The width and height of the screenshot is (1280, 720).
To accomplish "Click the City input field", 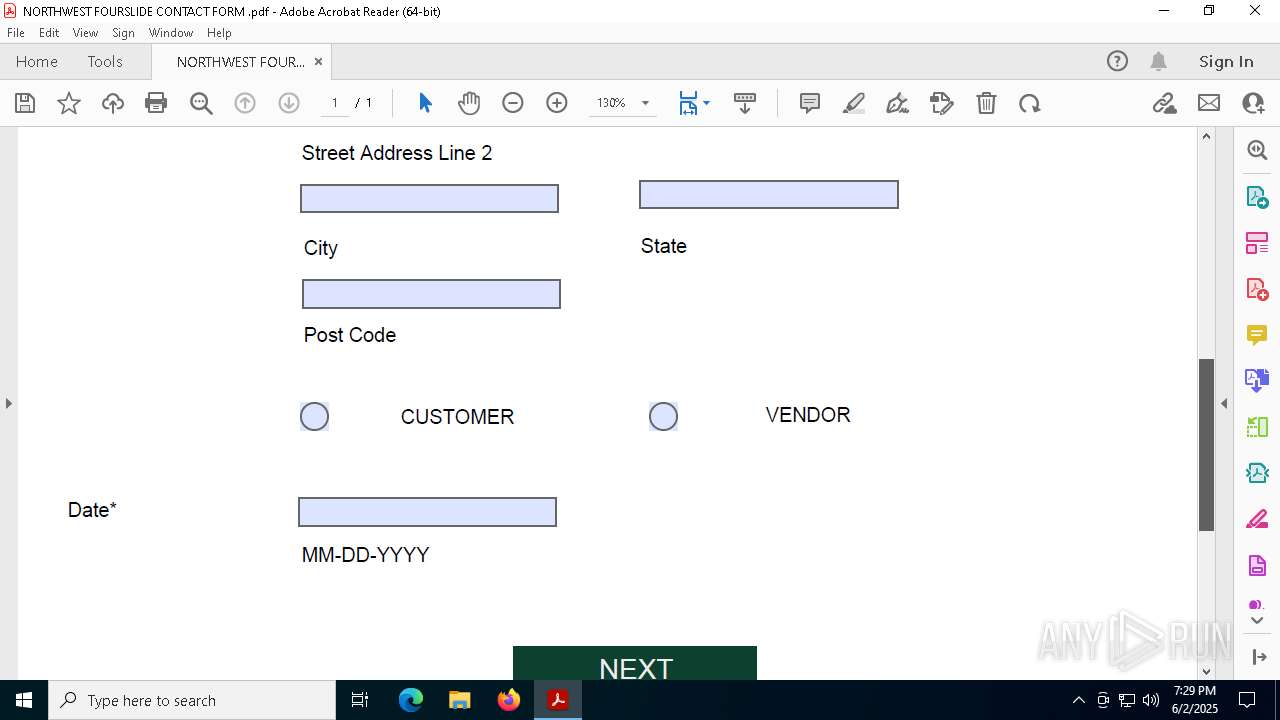I will [x=429, y=198].
